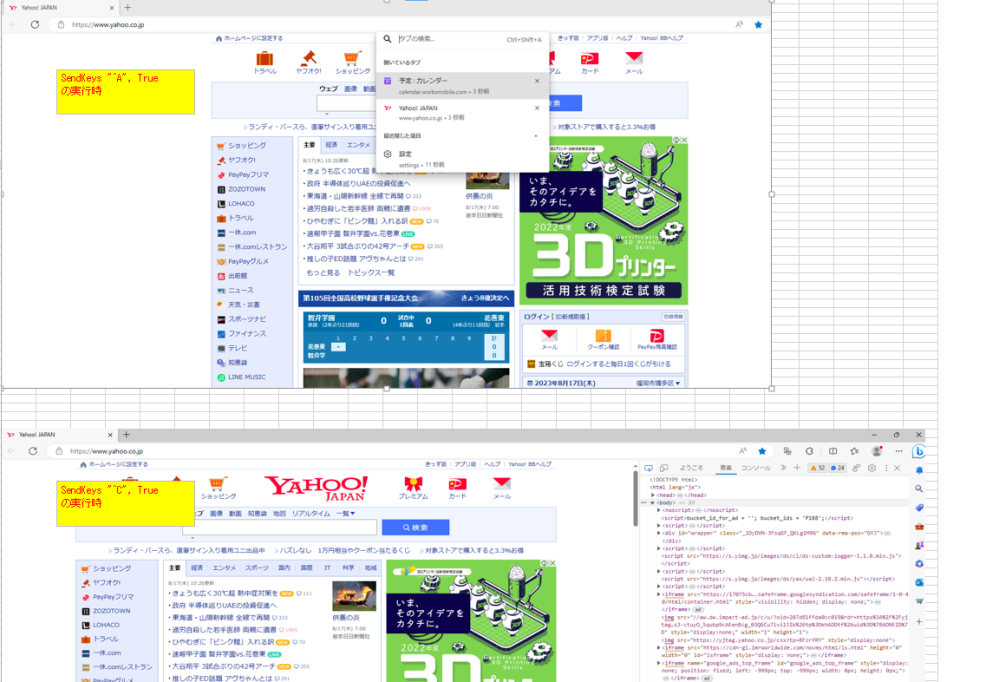The height and width of the screenshot is (682, 999).
Task: Collapse the 最近閉じた項目 section chevron
Action: 536,136
